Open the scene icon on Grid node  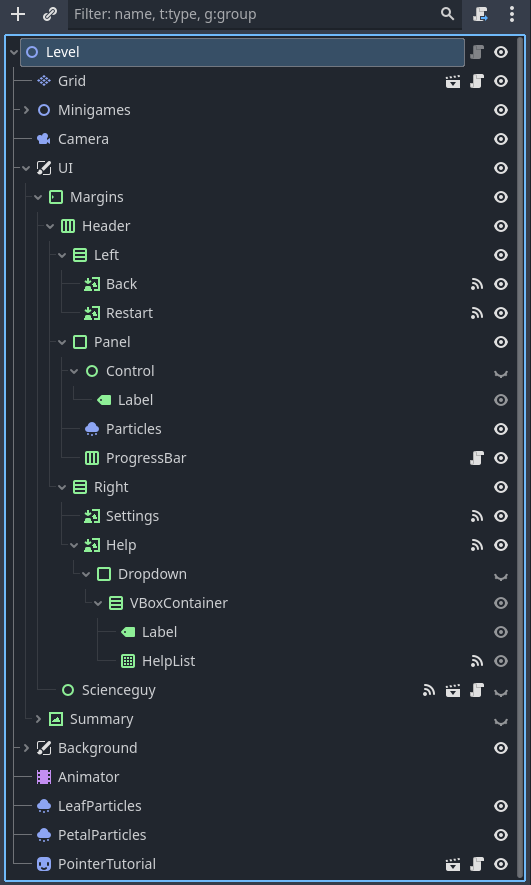tap(453, 81)
